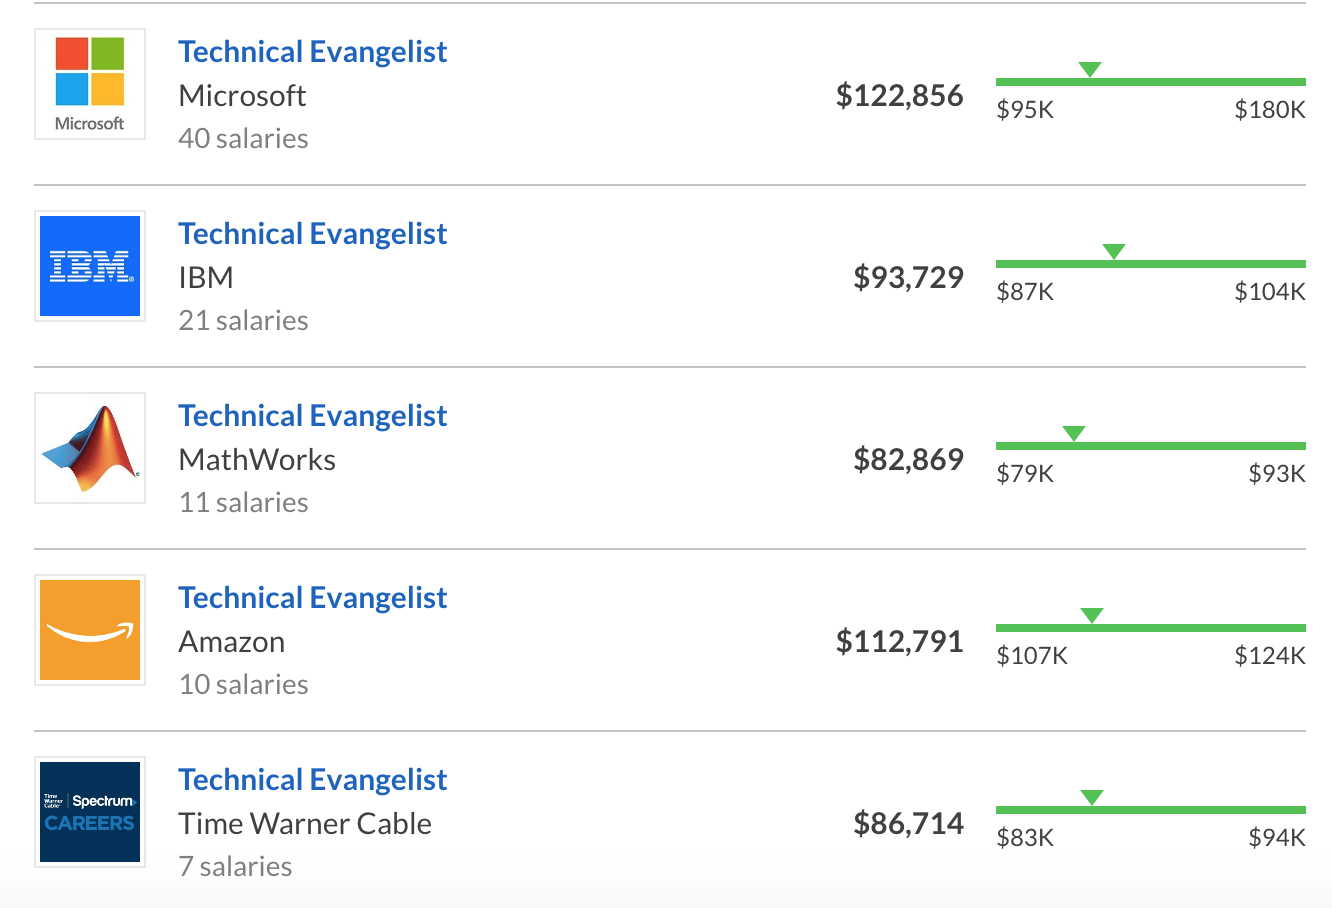Select the $122,856 average salary figure
1332x908 pixels.
point(899,95)
